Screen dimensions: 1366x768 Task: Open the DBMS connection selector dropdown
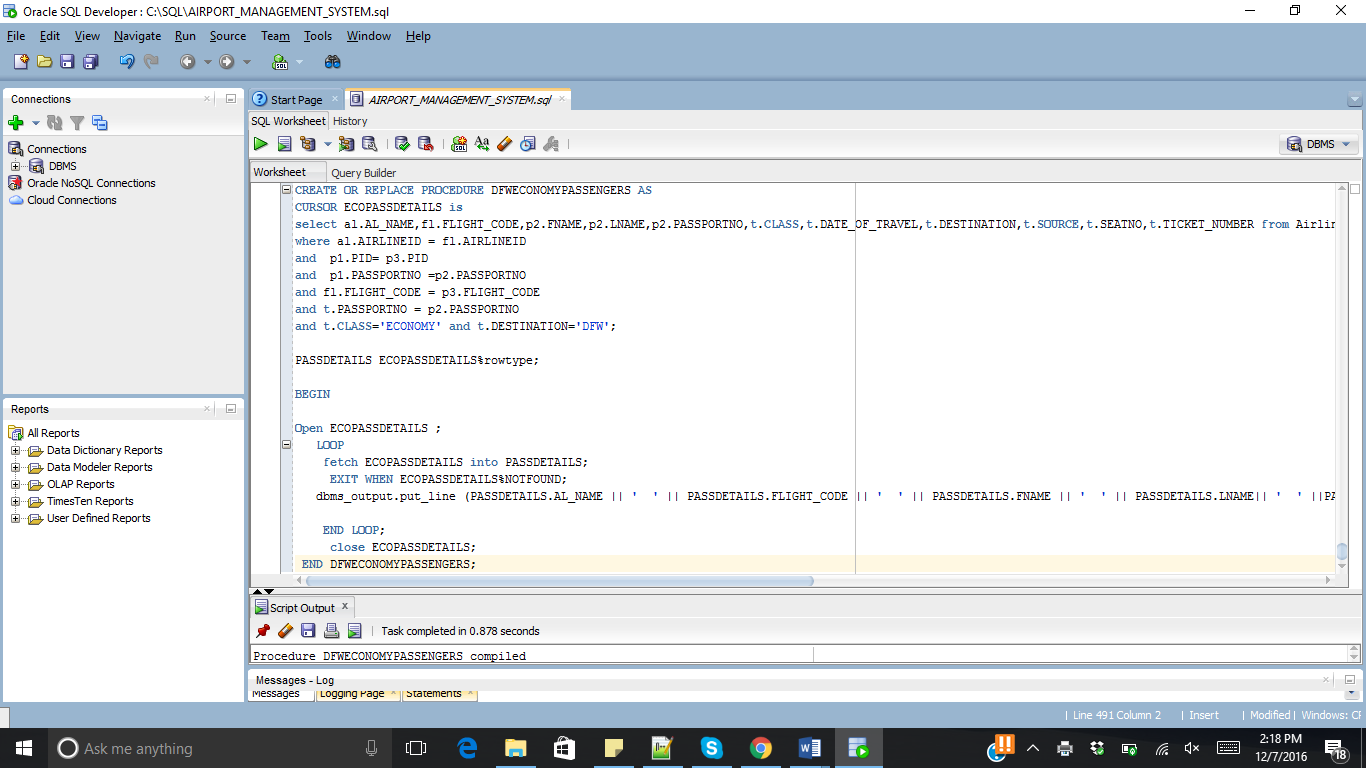click(x=1319, y=144)
